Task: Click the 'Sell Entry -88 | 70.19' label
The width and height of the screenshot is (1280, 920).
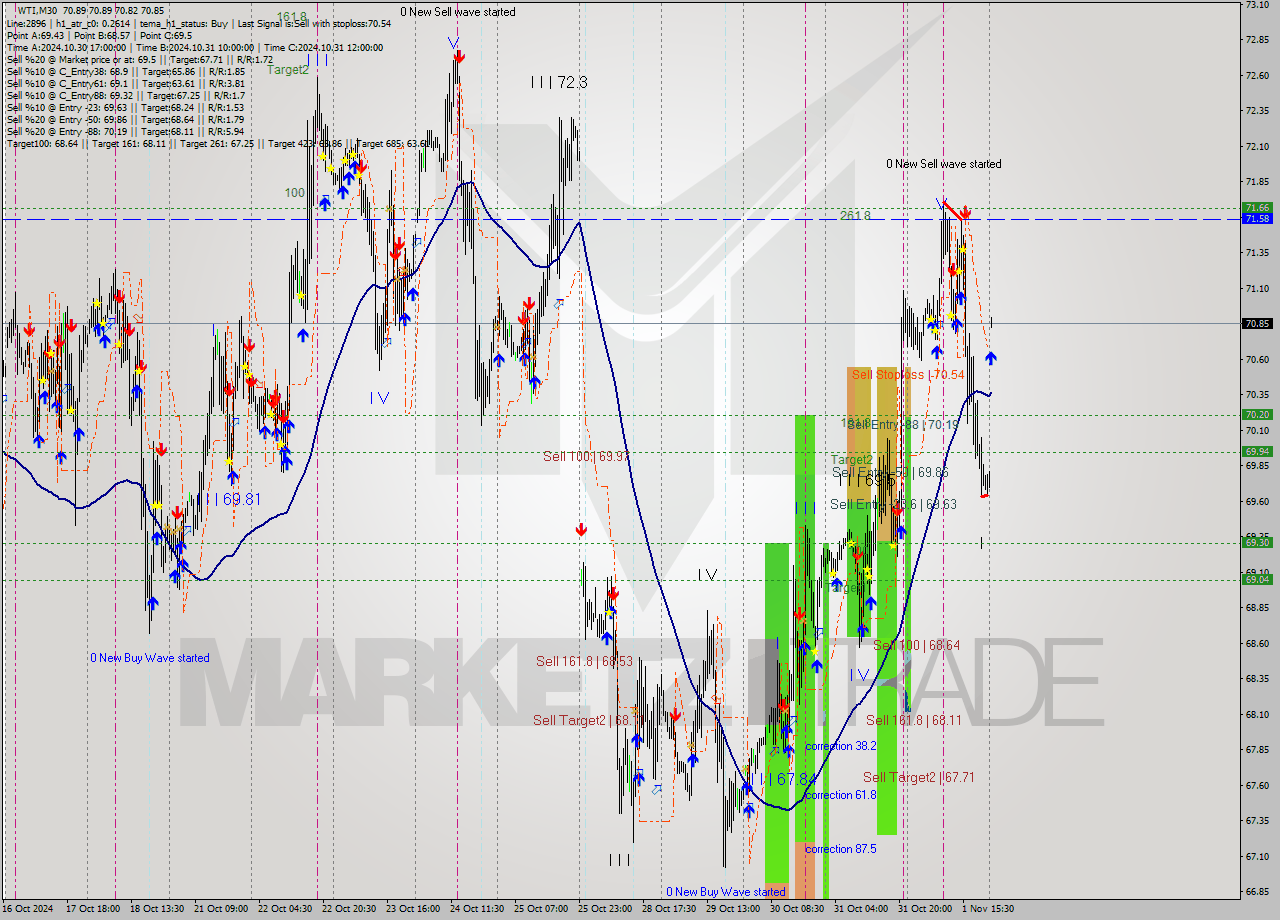Action: [x=904, y=424]
